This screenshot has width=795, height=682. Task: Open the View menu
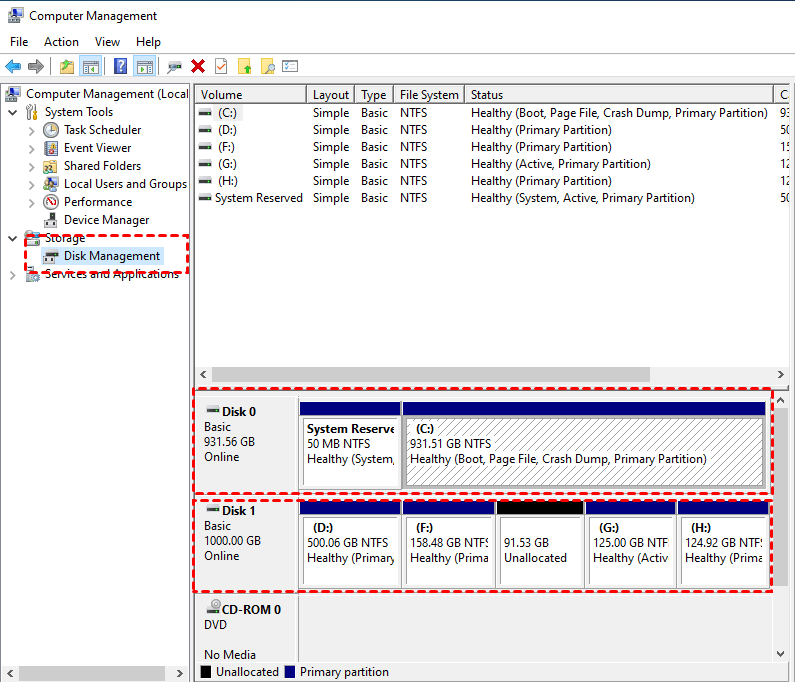pyautogui.click(x=107, y=42)
